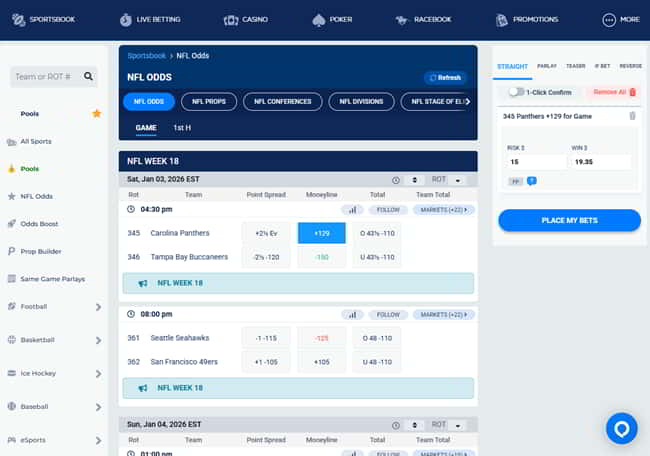
Task: Open Promotions from the top navigation
Action: tap(527, 19)
